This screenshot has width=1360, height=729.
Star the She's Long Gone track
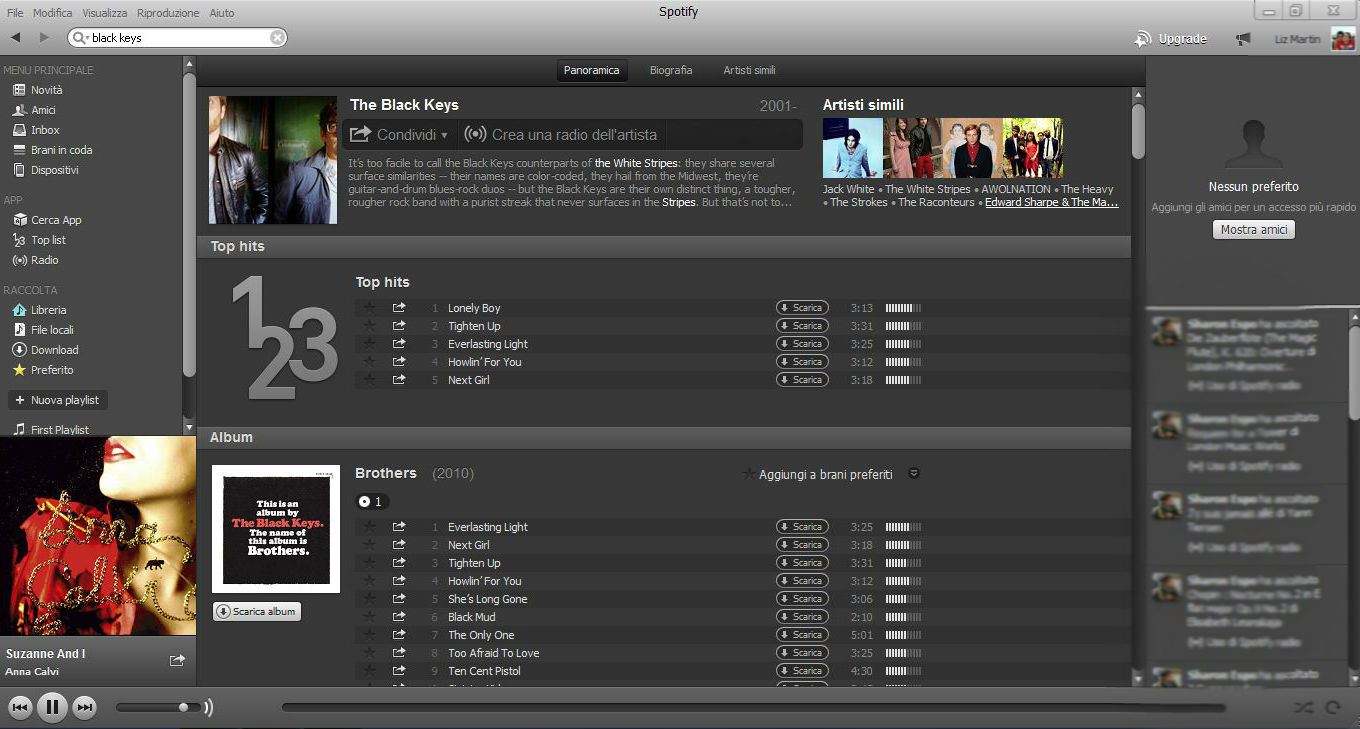[x=369, y=599]
